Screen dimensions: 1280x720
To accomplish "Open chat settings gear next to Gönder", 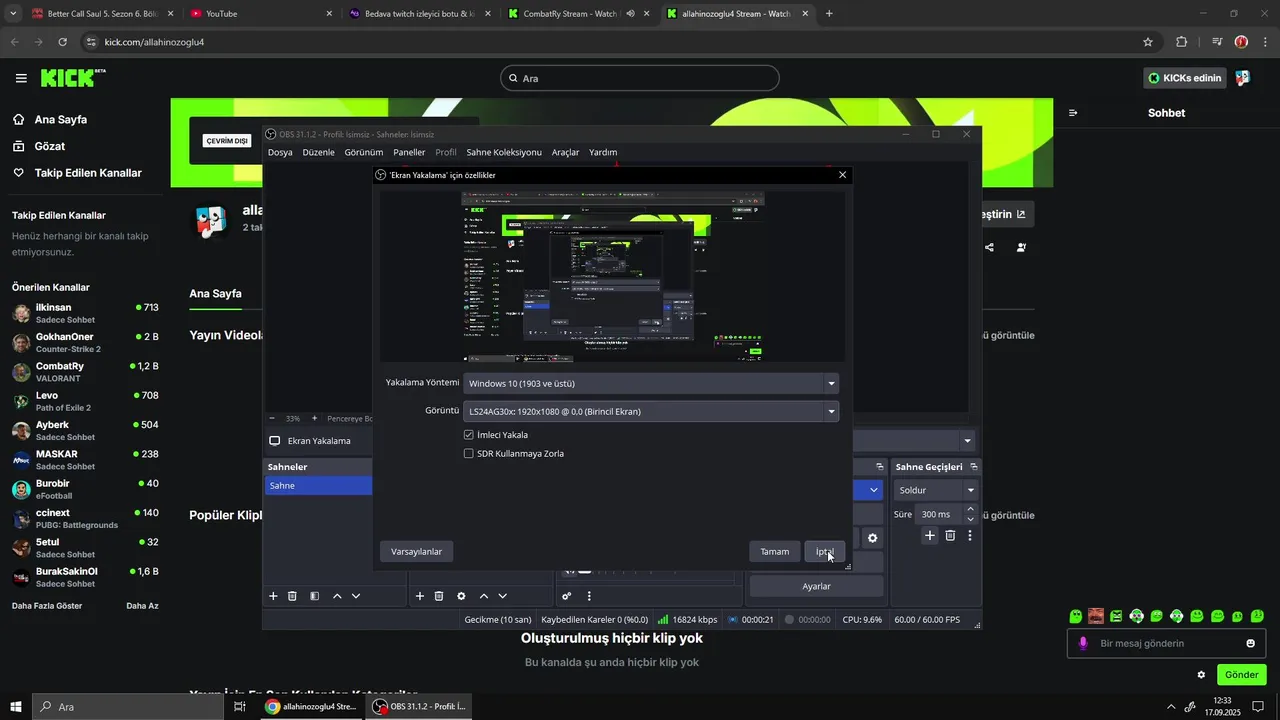I will (x=1201, y=675).
